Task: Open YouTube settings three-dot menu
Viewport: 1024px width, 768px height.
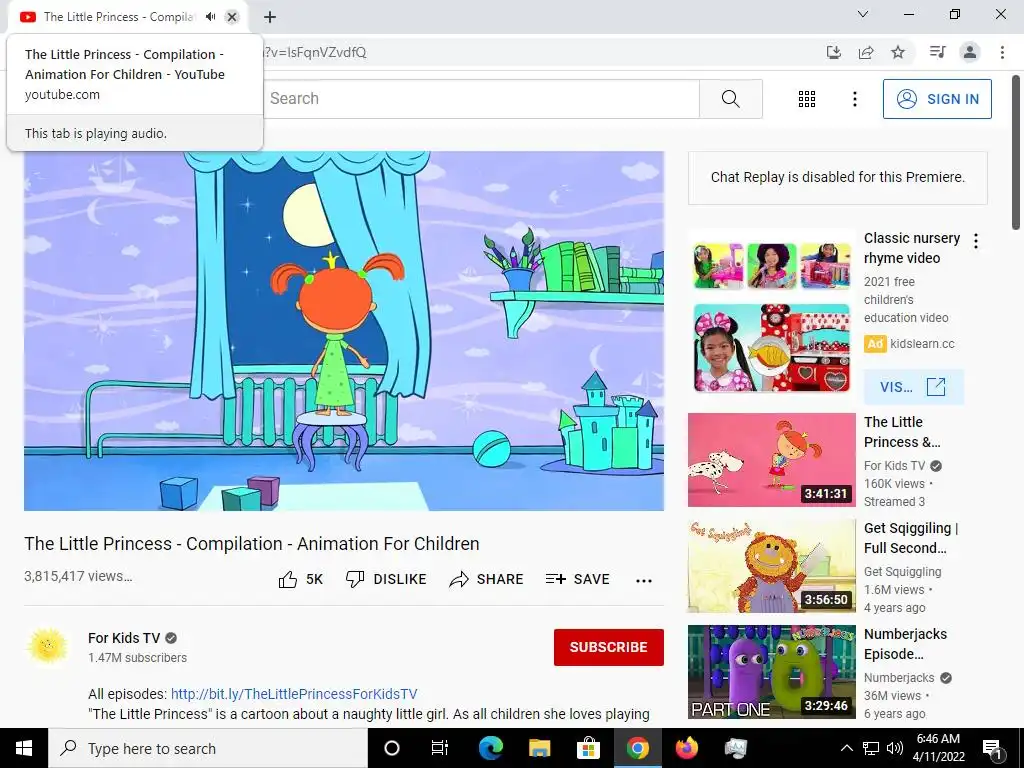Action: (854, 99)
